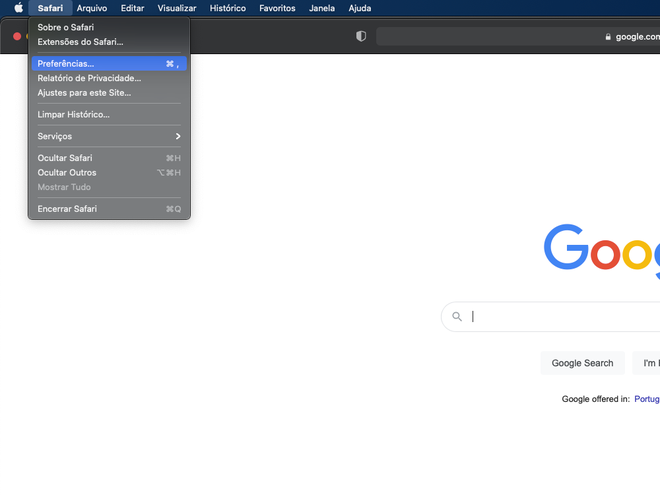This screenshot has height=495, width=660.
Task: Choose Extensões do Safari…
Action: 109,42
